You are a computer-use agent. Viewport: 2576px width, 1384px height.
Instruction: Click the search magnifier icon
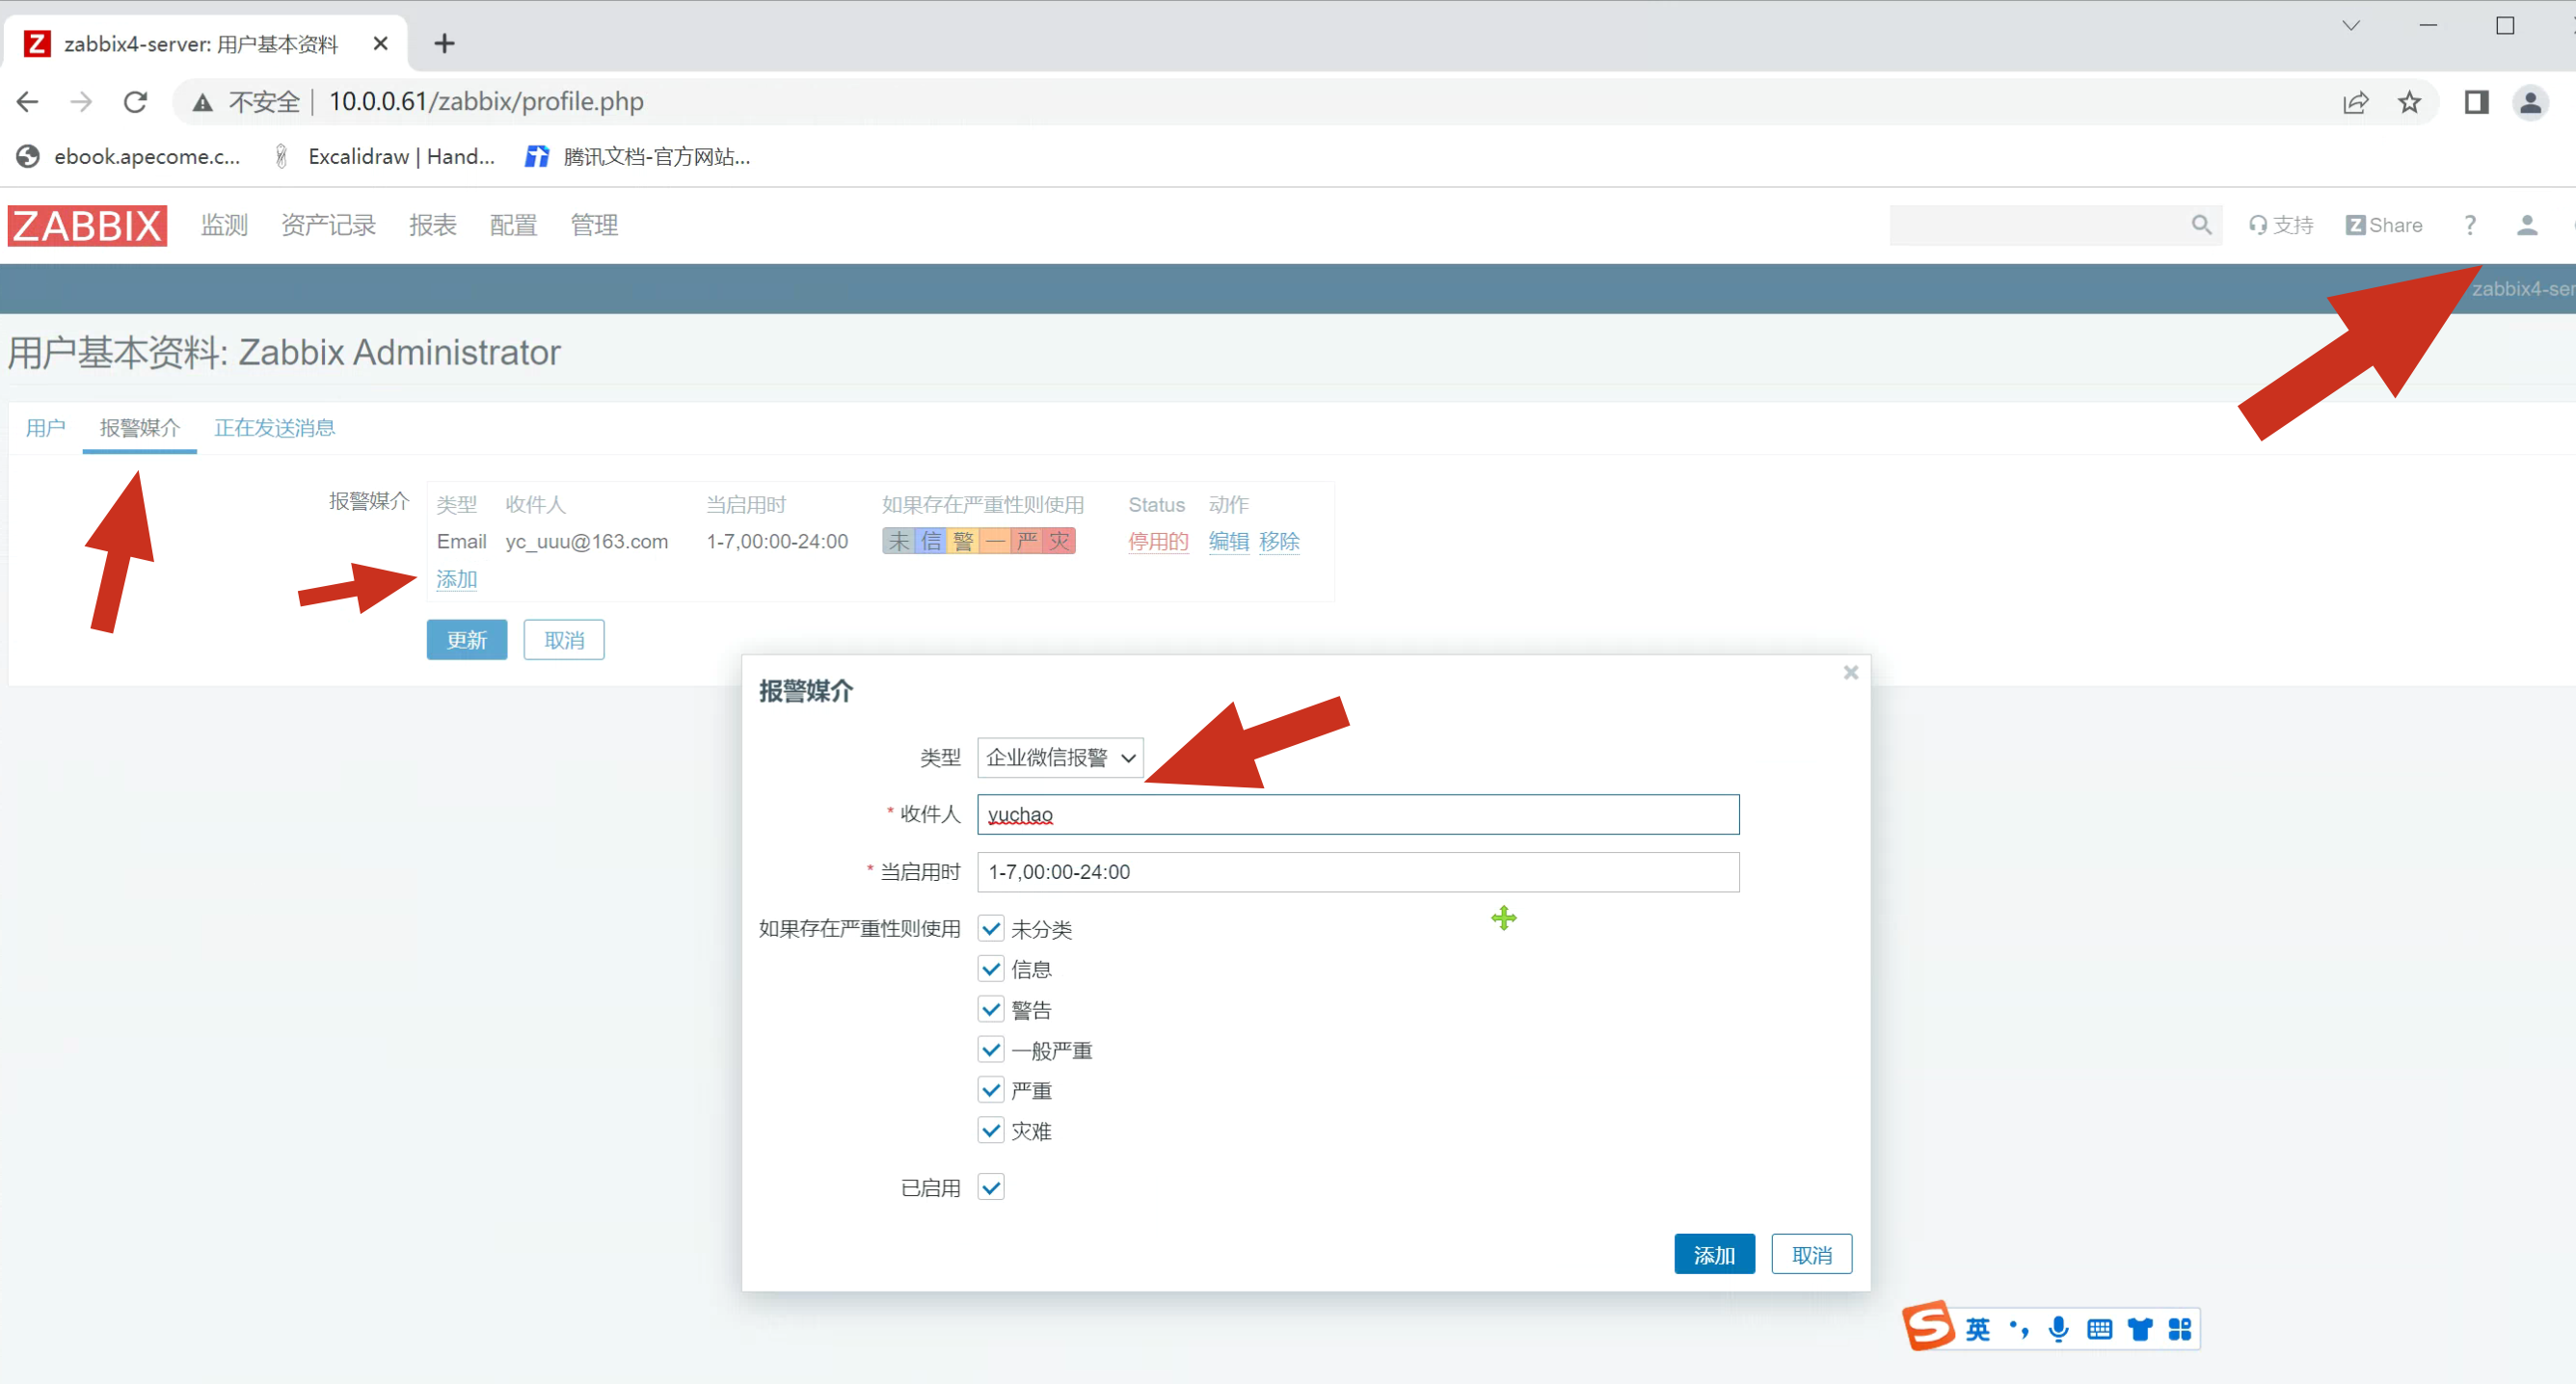coord(2200,225)
